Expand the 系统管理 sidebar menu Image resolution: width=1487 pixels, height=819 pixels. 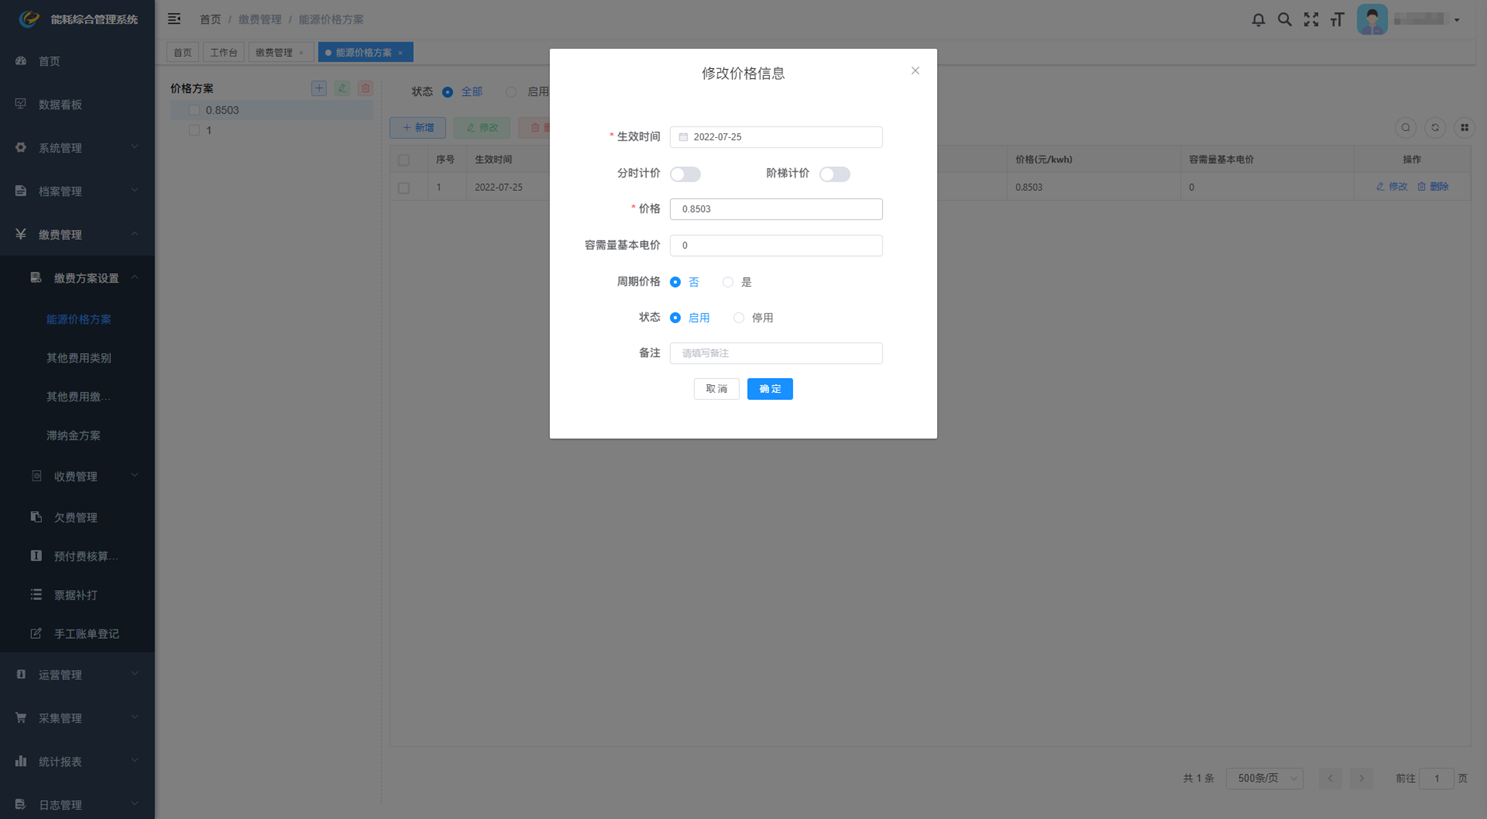pyautogui.click(x=77, y=148)
